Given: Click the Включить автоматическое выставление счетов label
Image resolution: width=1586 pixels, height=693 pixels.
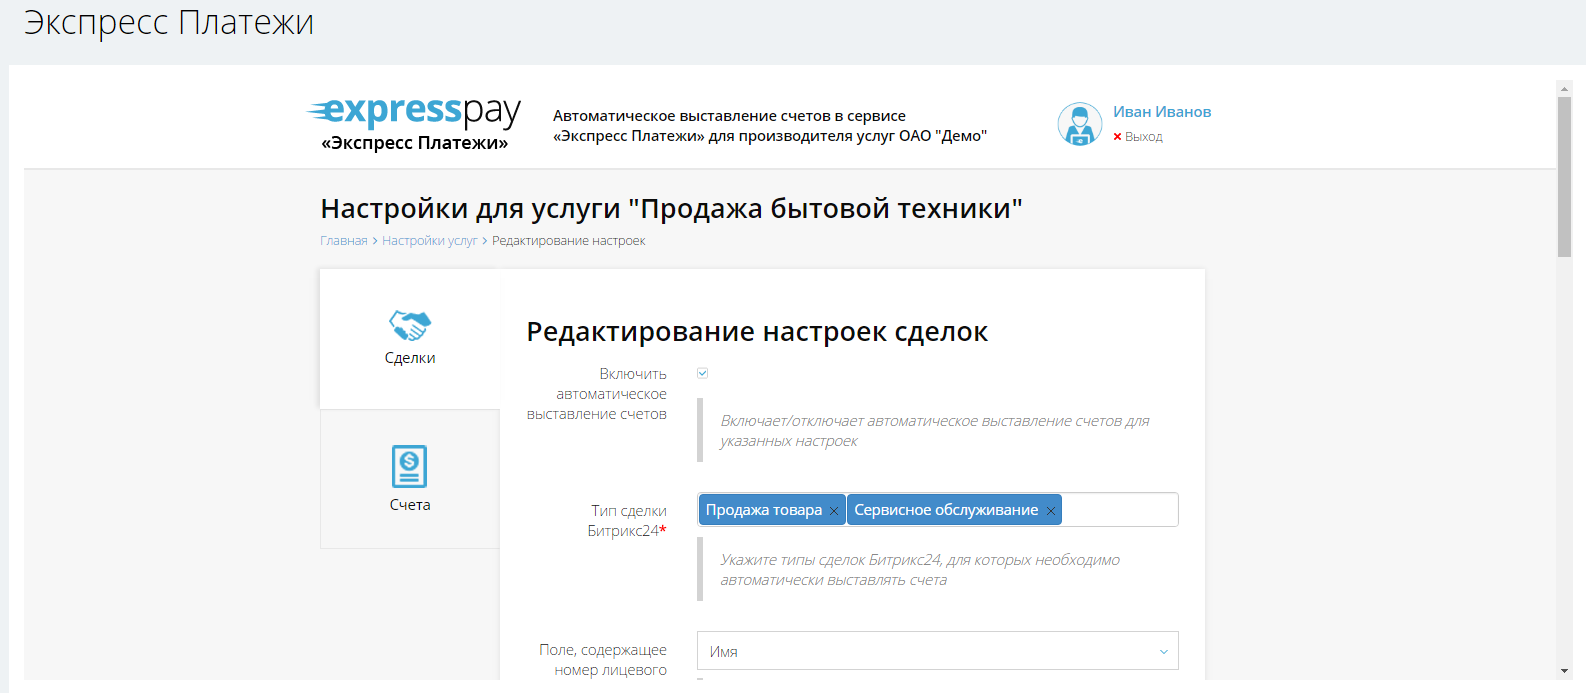Looking at the screenshot, I should 597,394.
